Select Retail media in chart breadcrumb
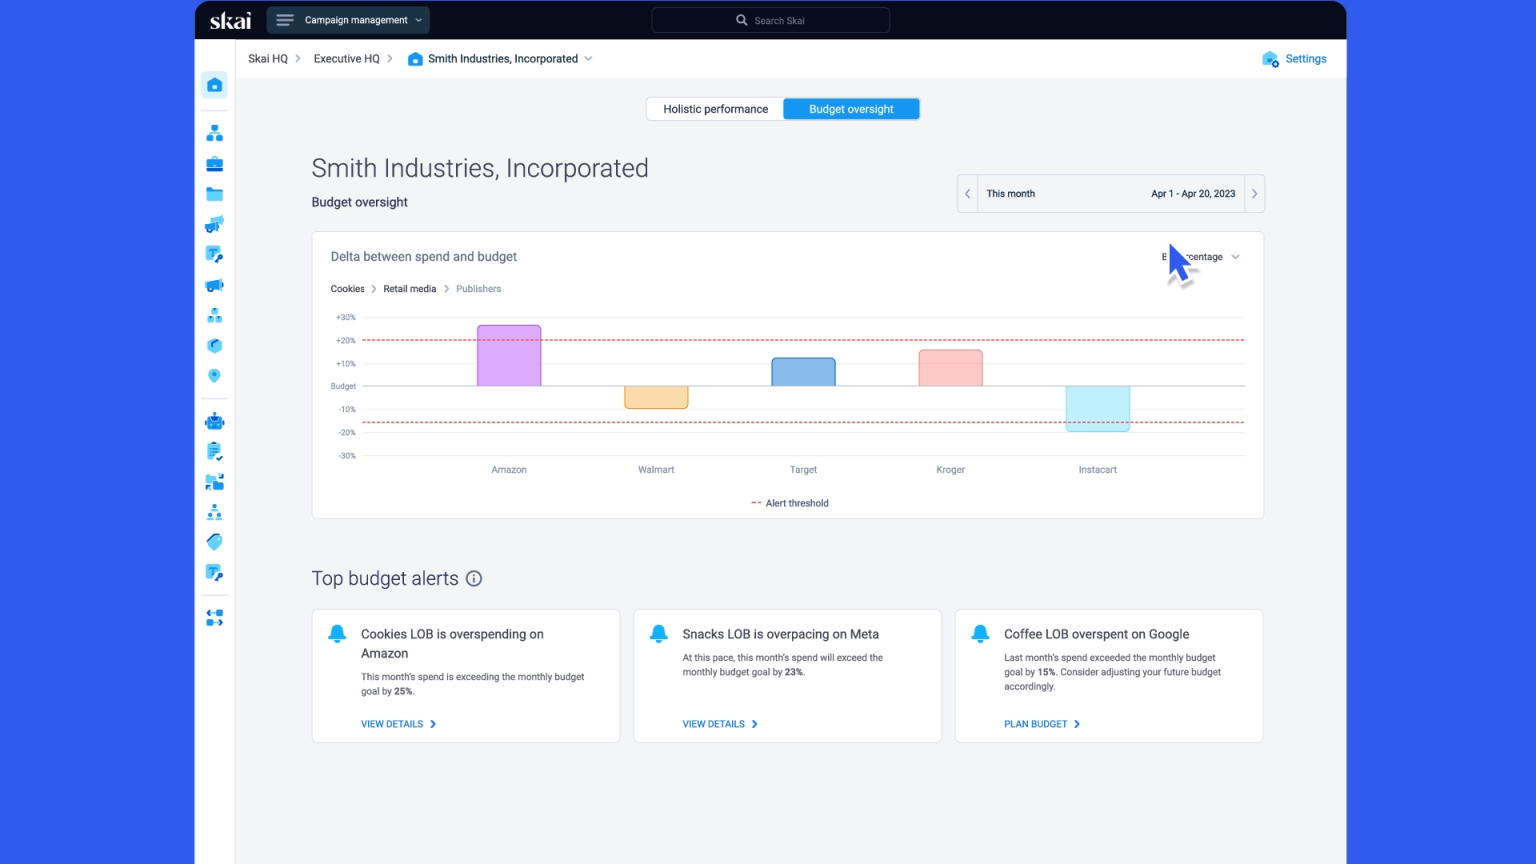The height and width of the screenshot is (864, 1536). [x=409, y=289]
